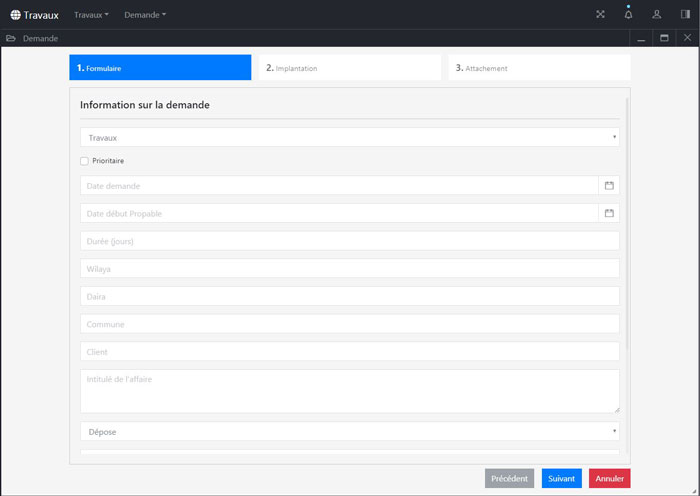Open the user profile icon
This screenshot has width=700, height=496.
(x=657, y=15)
